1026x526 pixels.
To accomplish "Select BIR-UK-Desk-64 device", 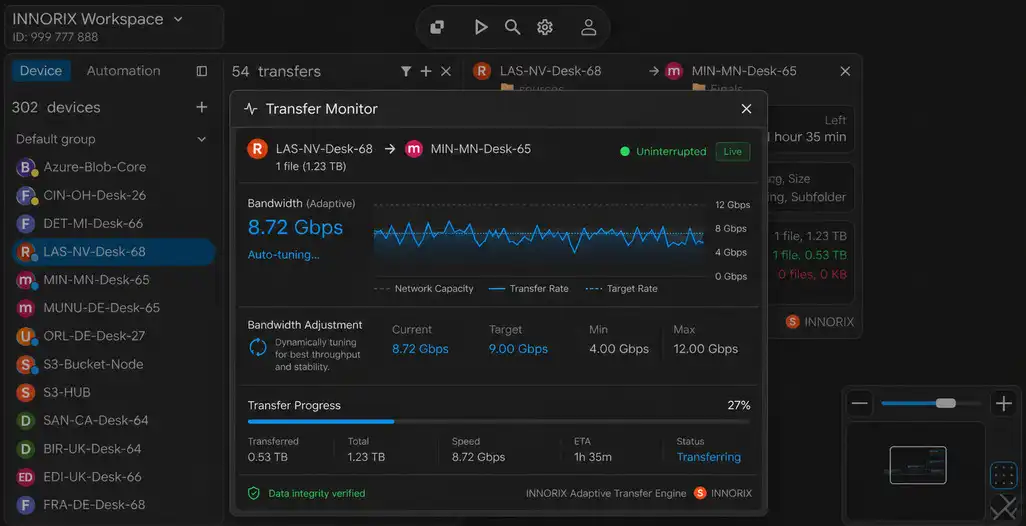I will click(x=113, y=448).
